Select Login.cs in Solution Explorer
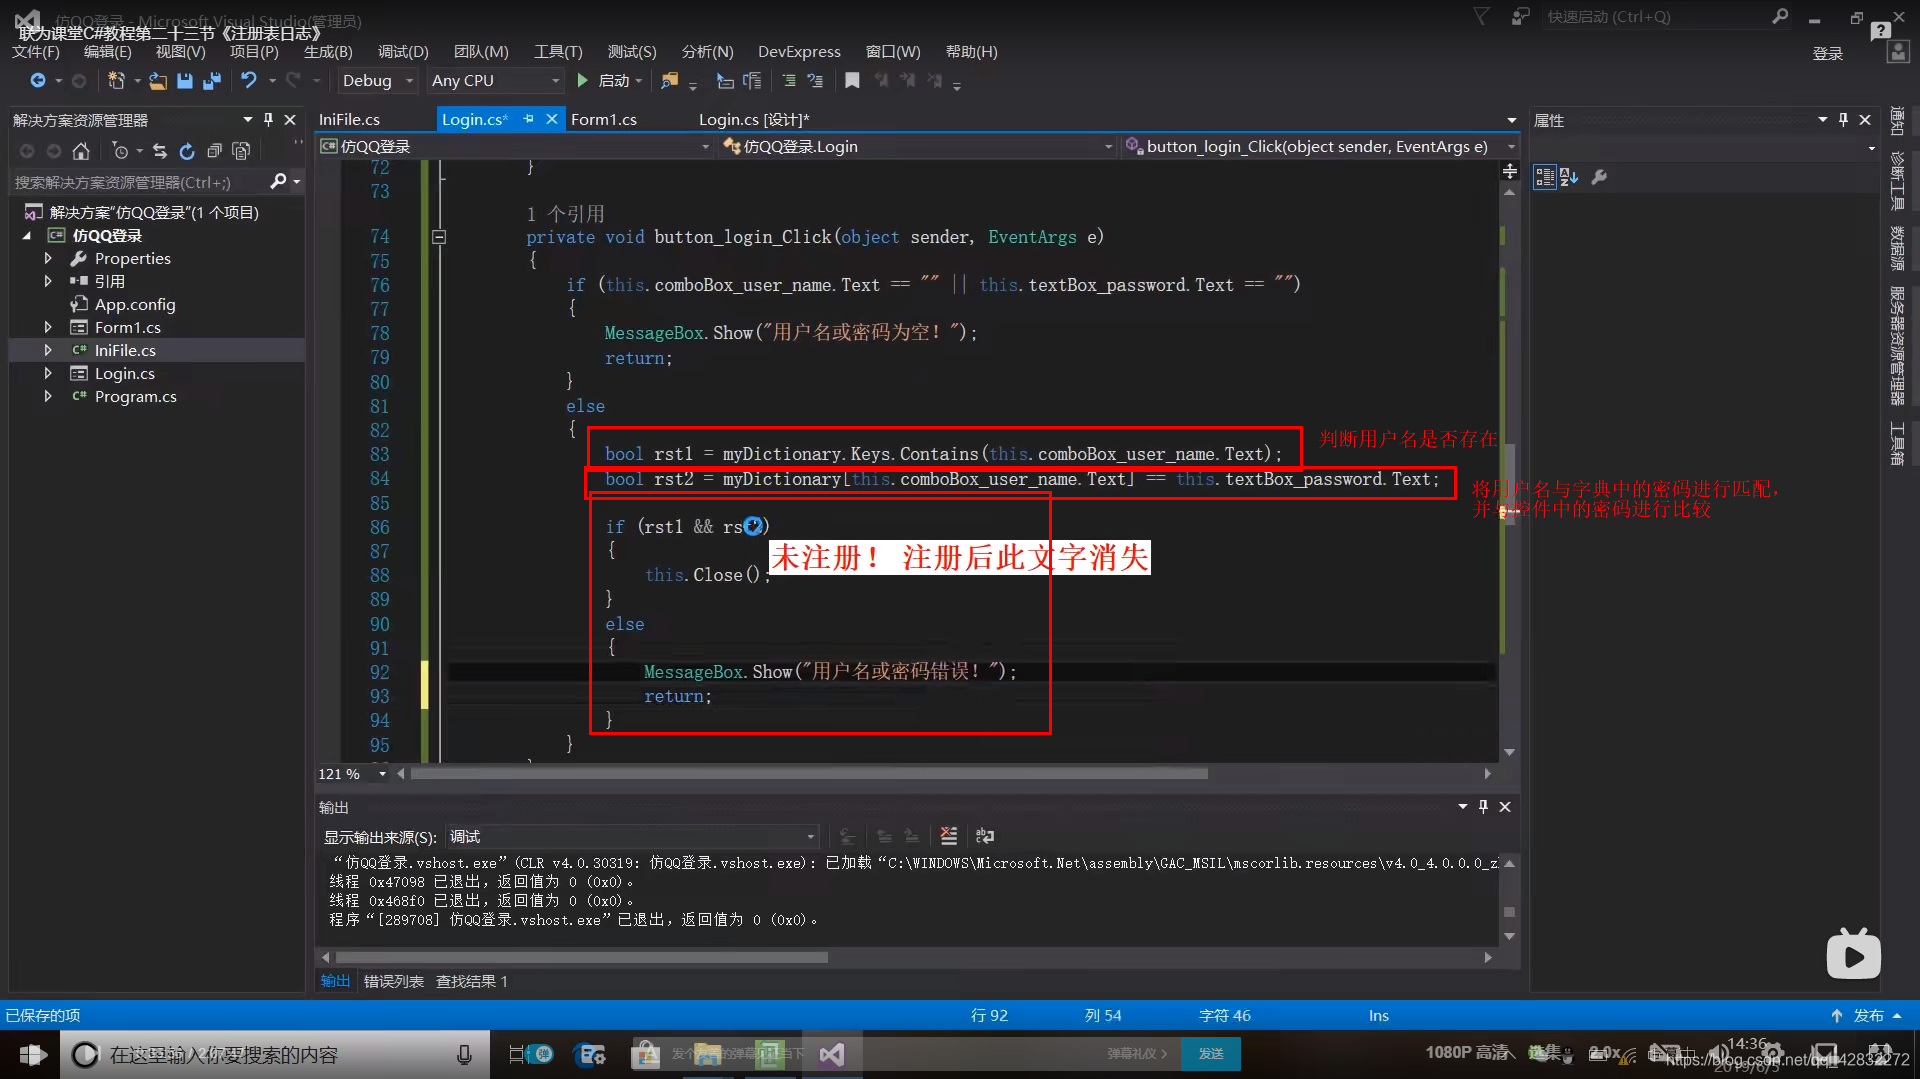Image resolution: width=1920 pixels, height=1079 pixels. (125, 374)
